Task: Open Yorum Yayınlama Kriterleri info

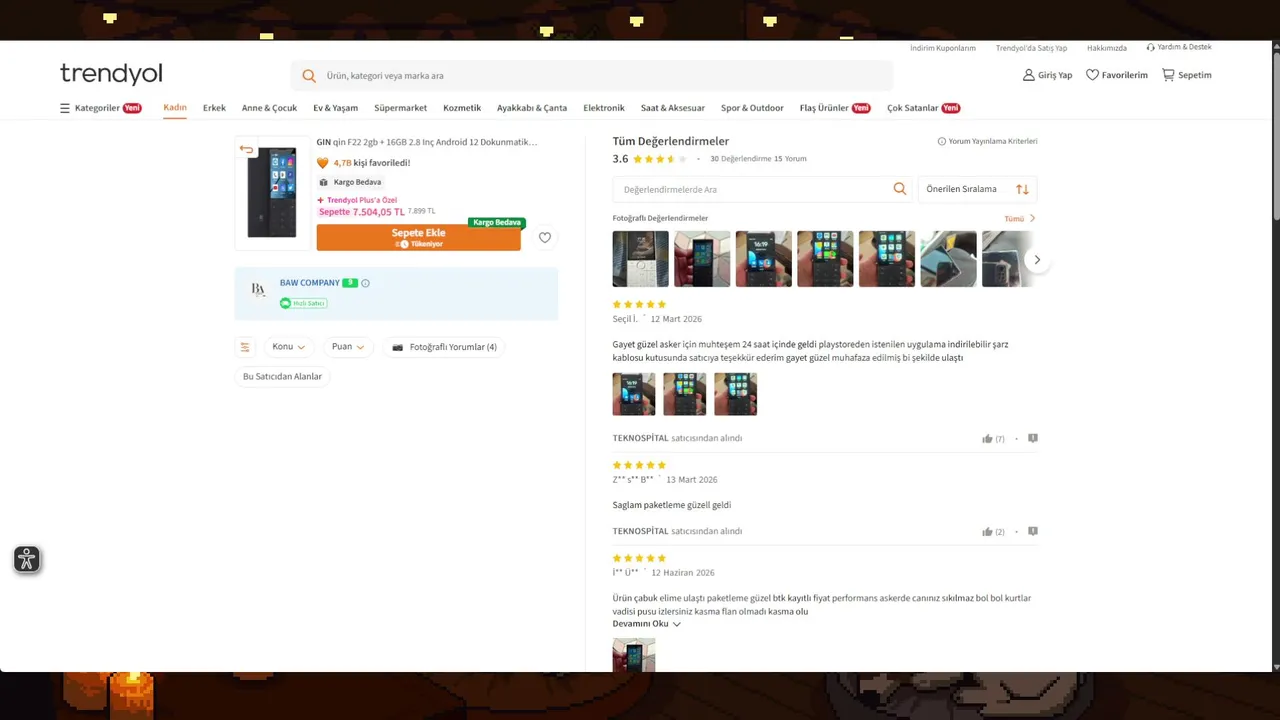Action: 987,141
